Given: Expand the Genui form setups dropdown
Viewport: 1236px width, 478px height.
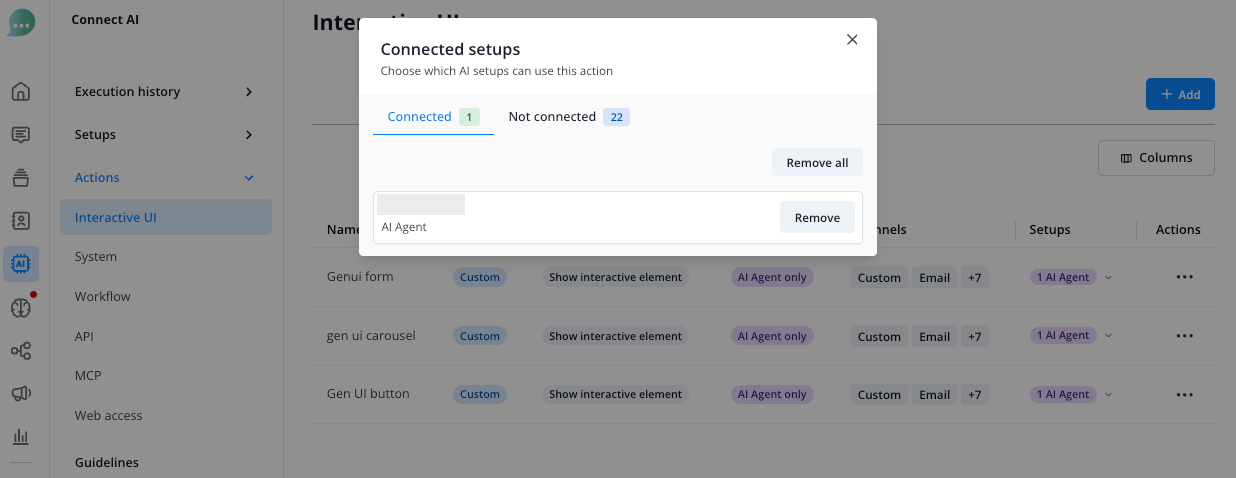Looking at the screenshot, I should (x=1109, y=277).
